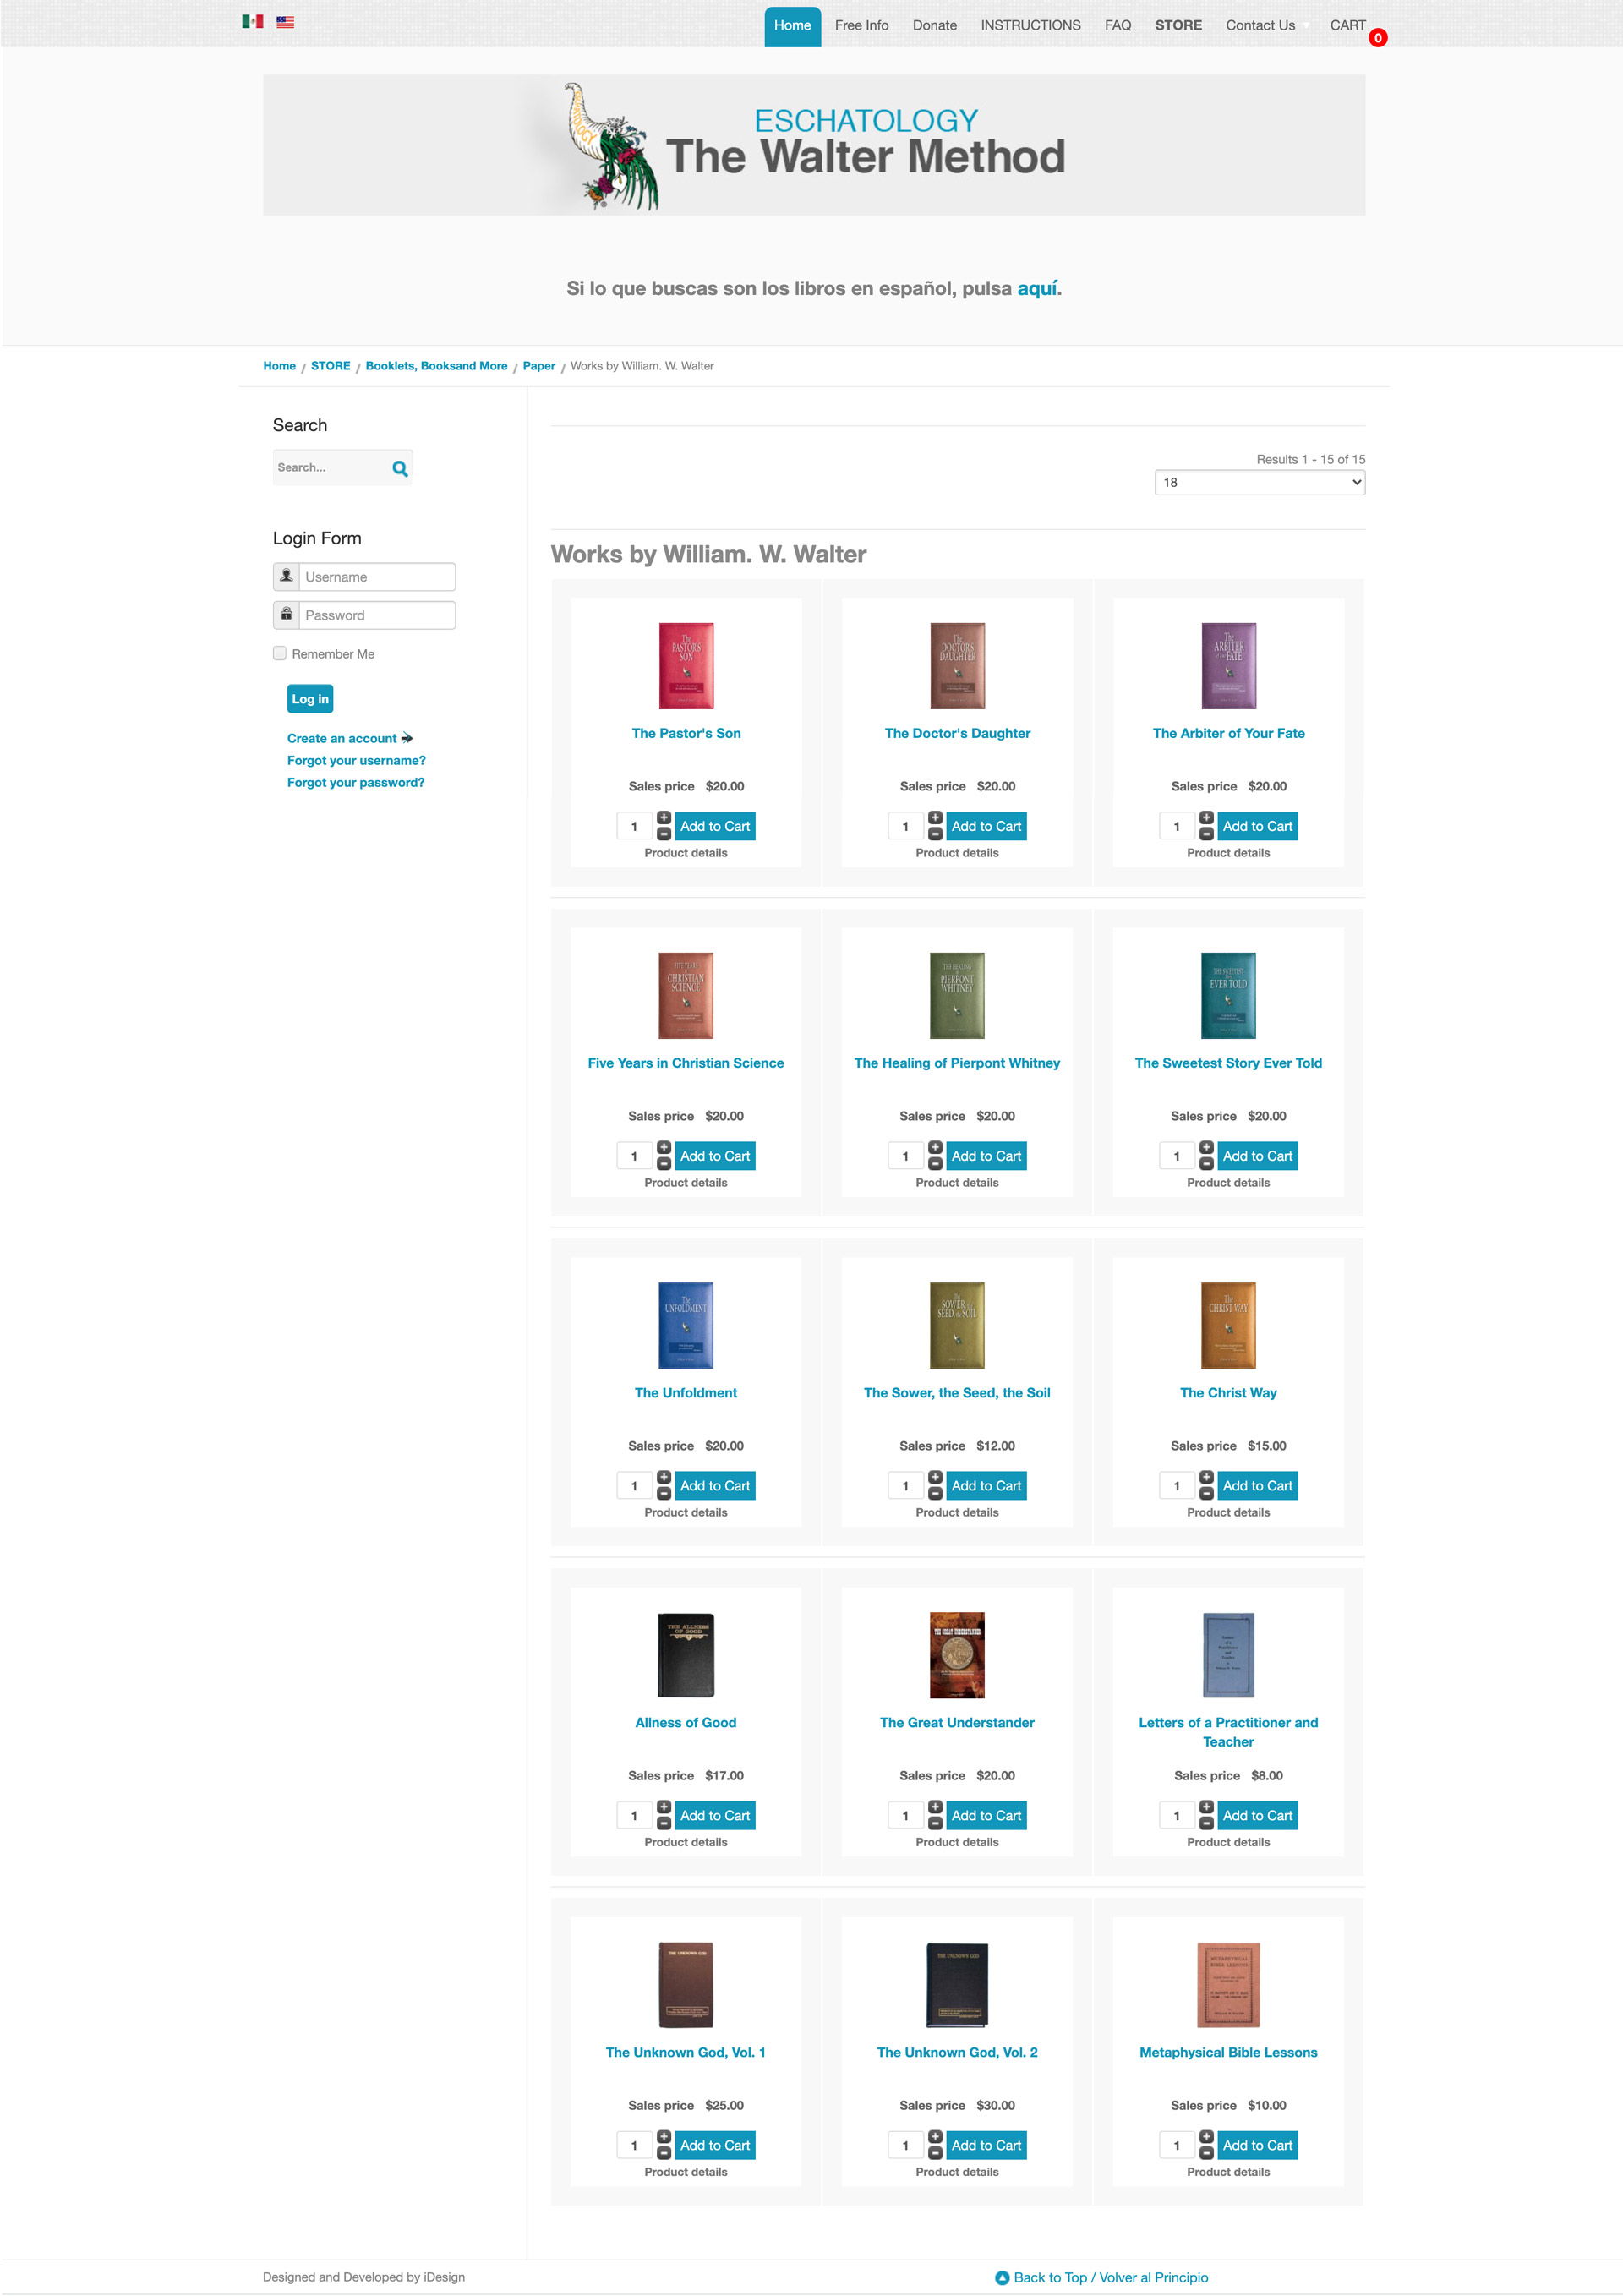
Task: Decrease quantity for The Doctor's Daughter
Action: coord(935,834)
